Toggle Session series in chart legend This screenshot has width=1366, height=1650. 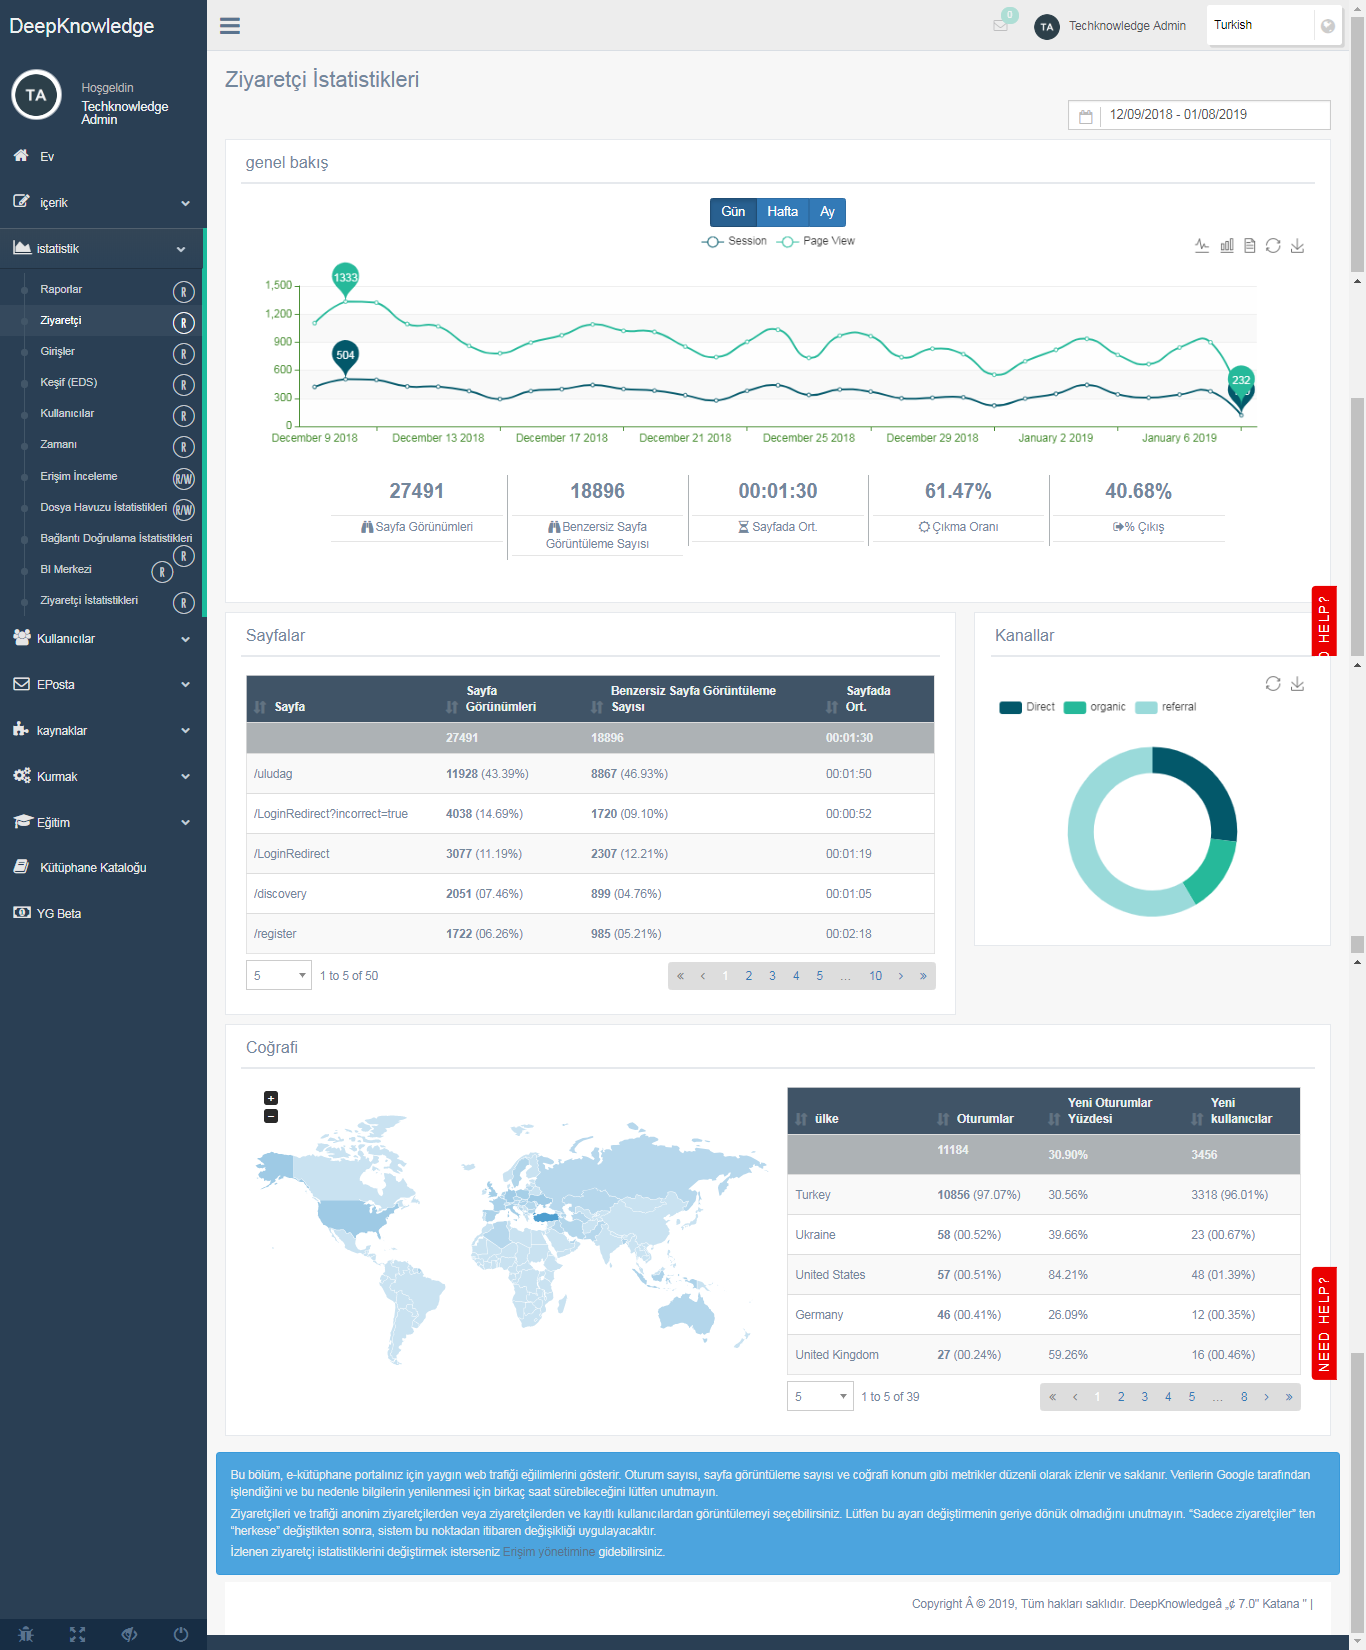coord(735,241)
